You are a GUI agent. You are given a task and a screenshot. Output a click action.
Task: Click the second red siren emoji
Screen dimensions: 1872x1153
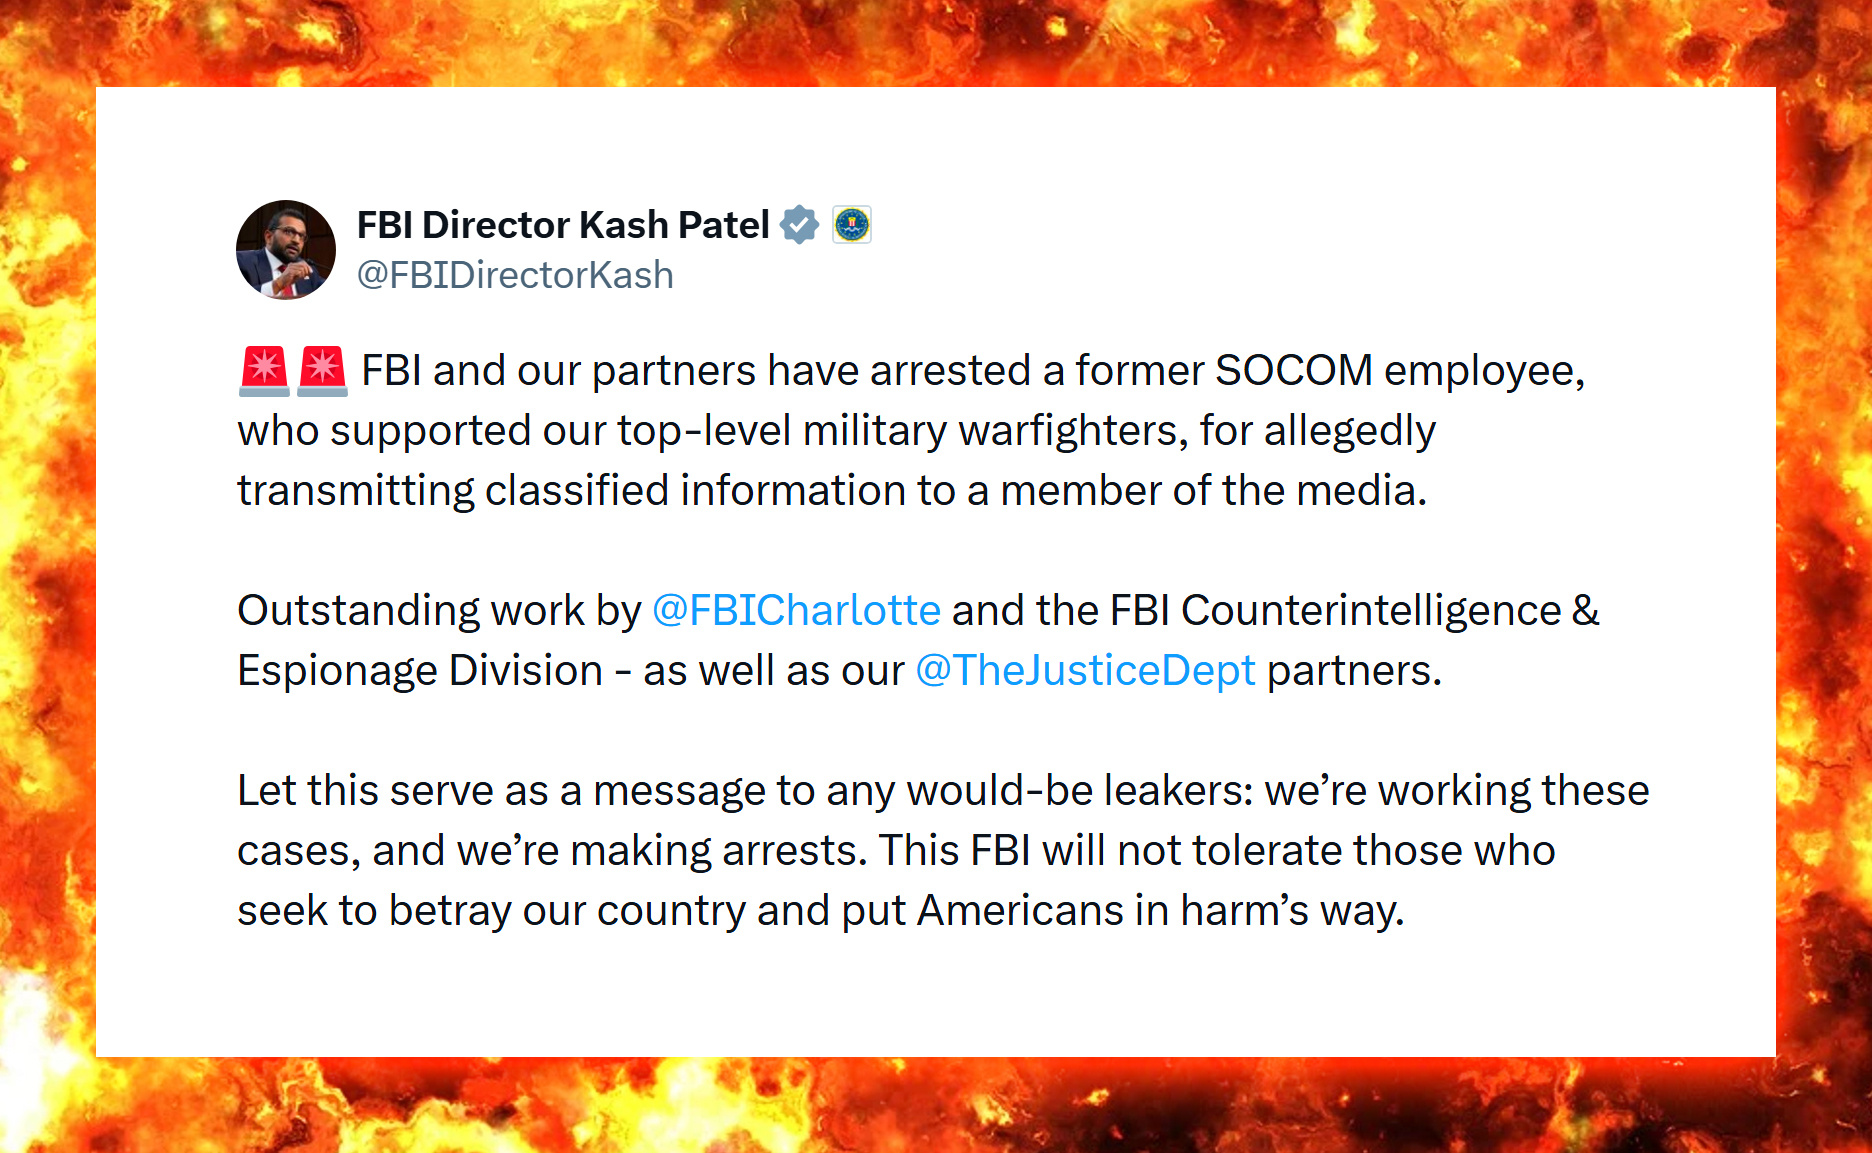click(x=322, y=371)
